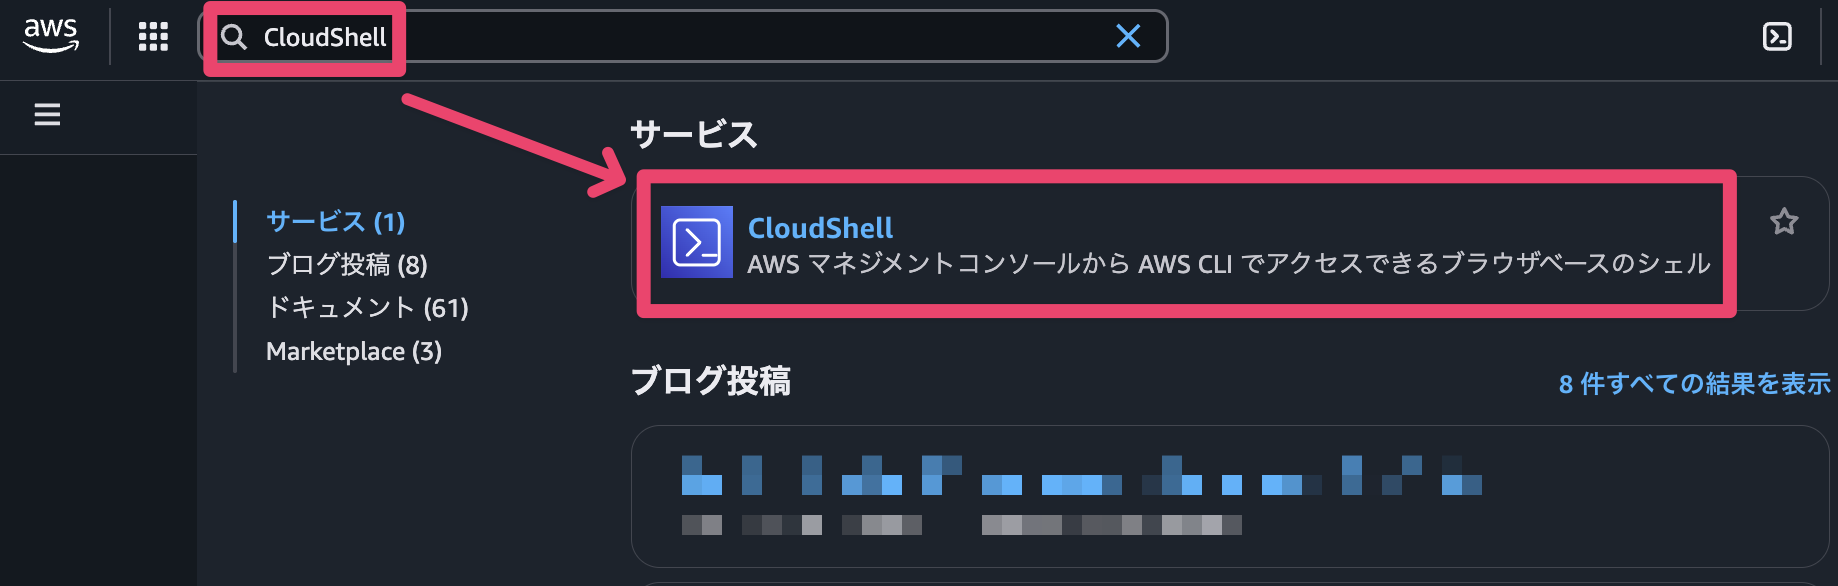Select the ブログ投稿 (8) filter
The image size is (1838, 586).
tap(346, 265)
